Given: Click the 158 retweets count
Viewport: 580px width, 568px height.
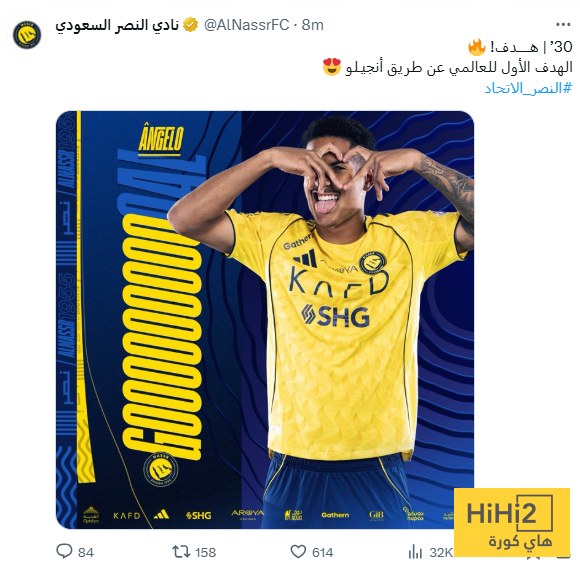Looking at the screenshot, I should point(205,552).
